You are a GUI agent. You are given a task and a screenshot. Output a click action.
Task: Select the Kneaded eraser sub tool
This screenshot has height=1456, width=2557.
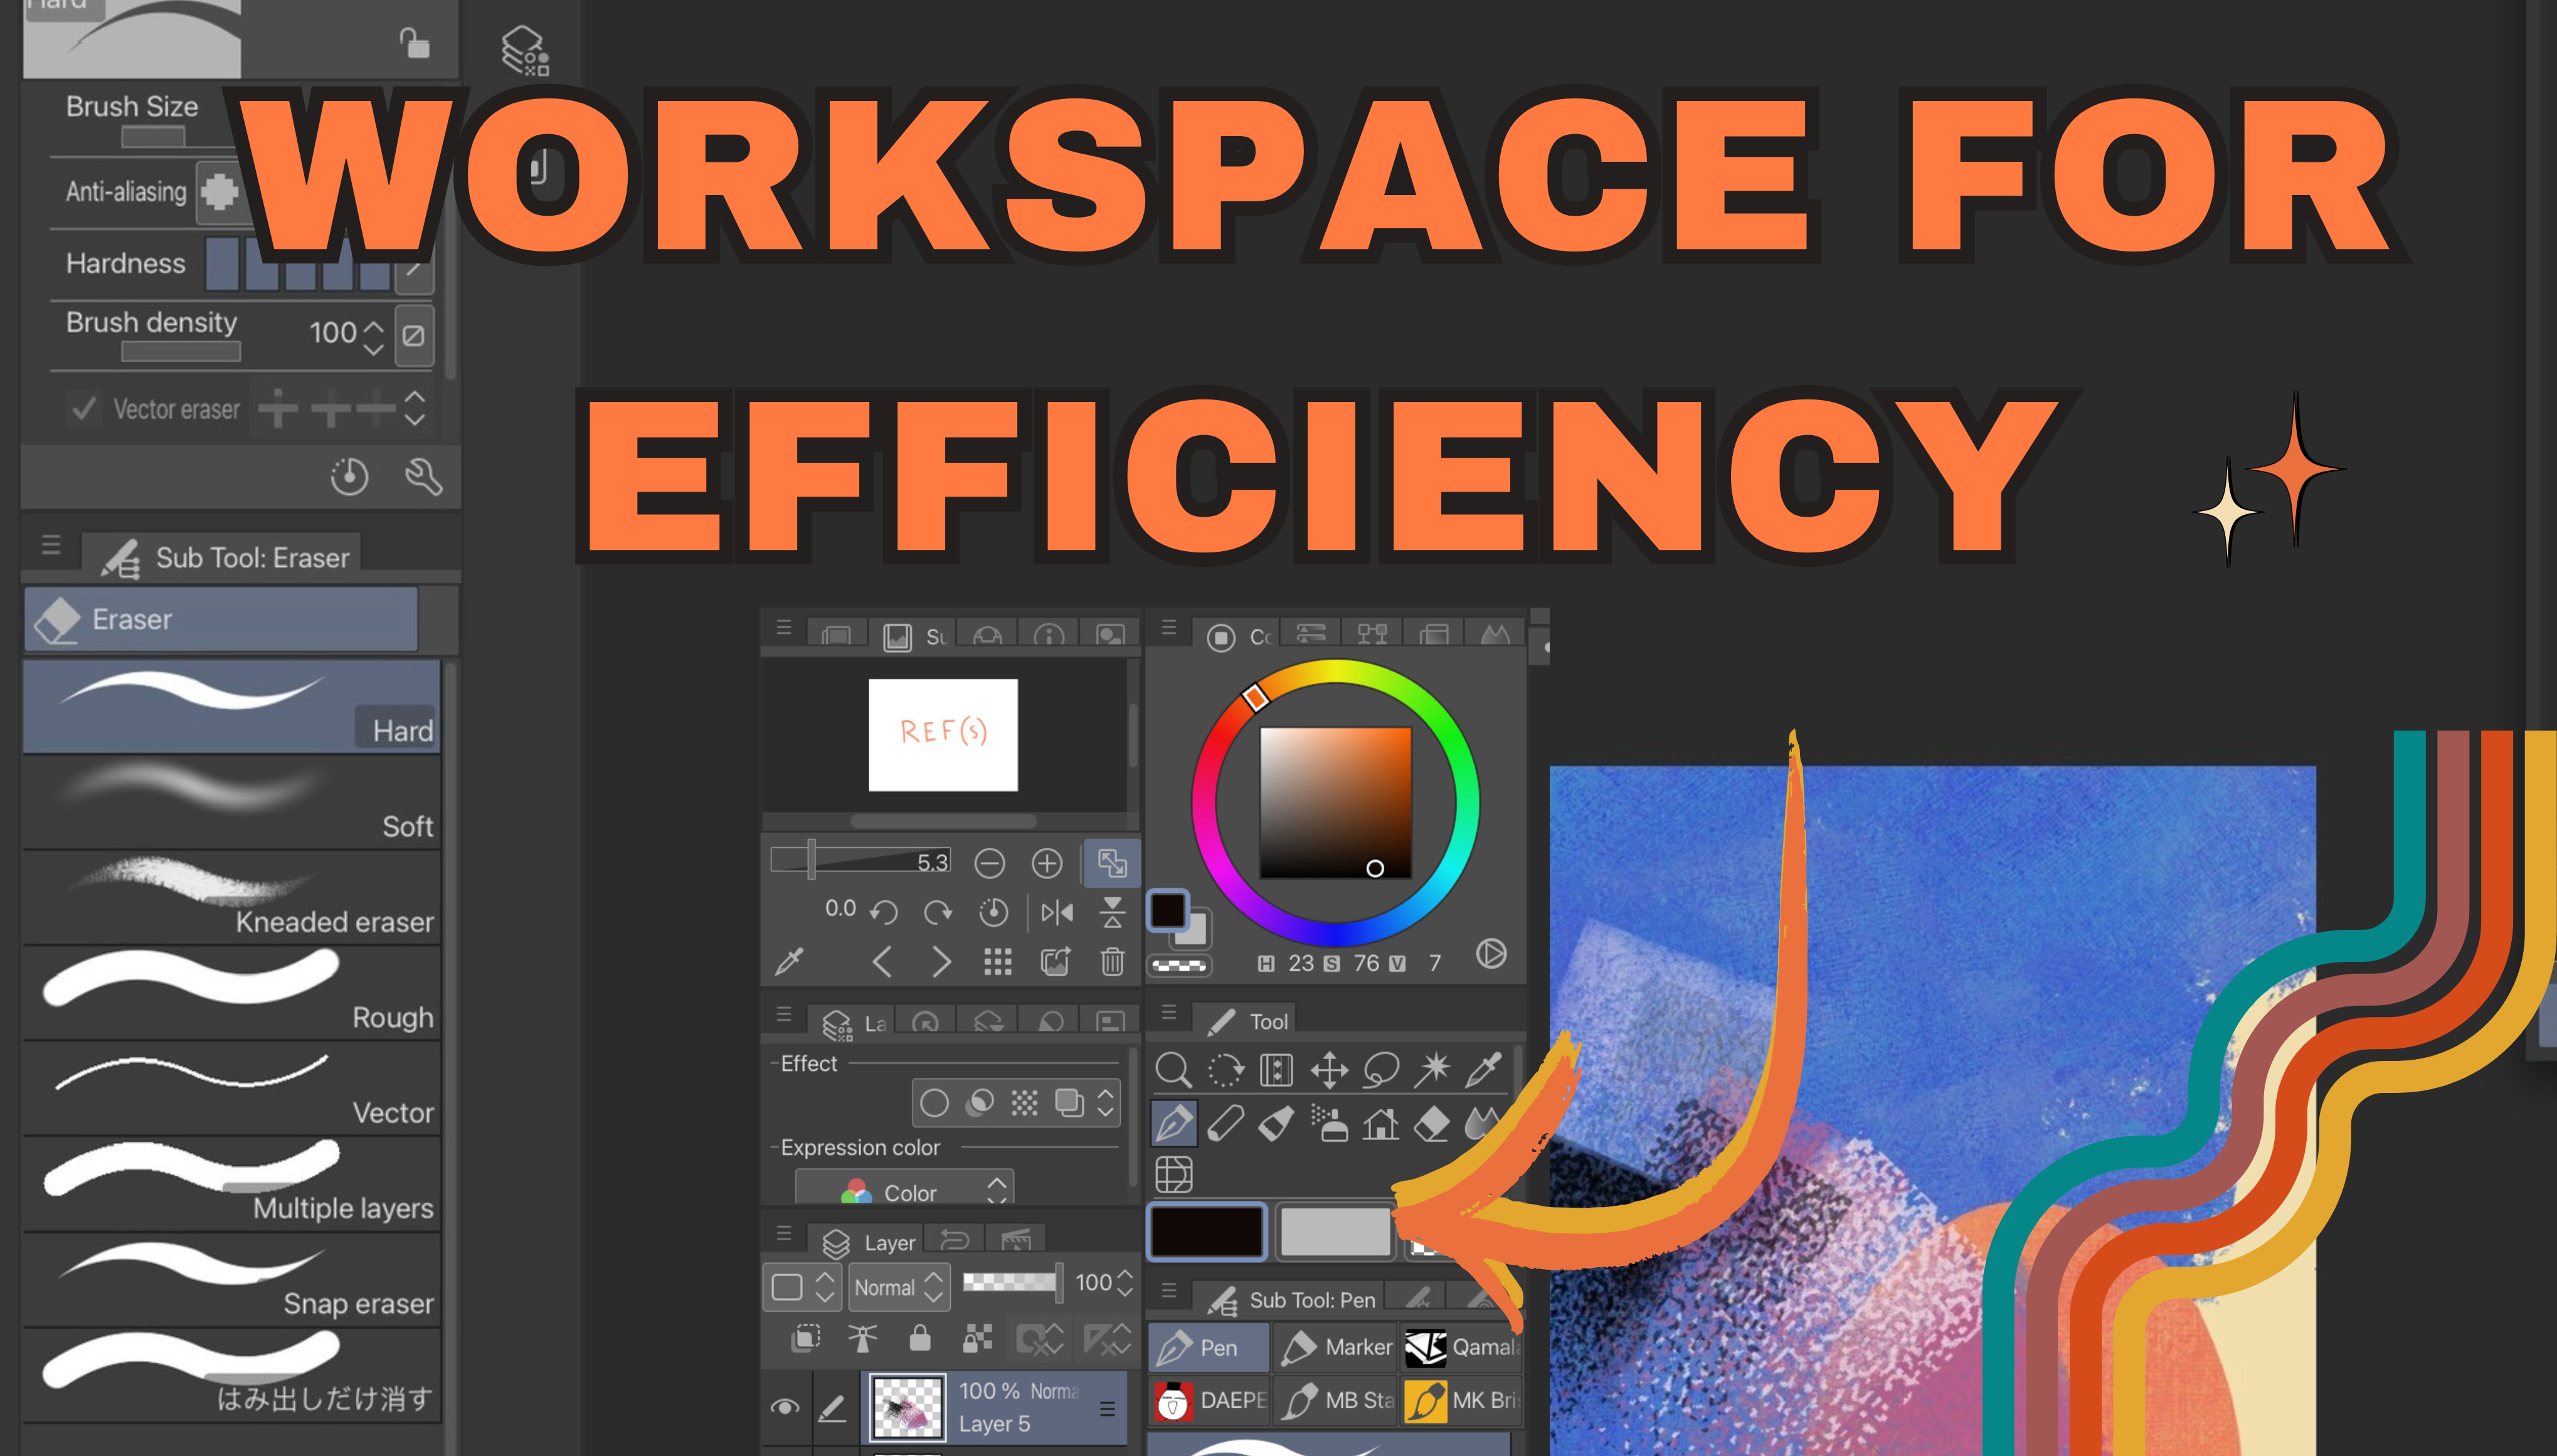point(230,897)
